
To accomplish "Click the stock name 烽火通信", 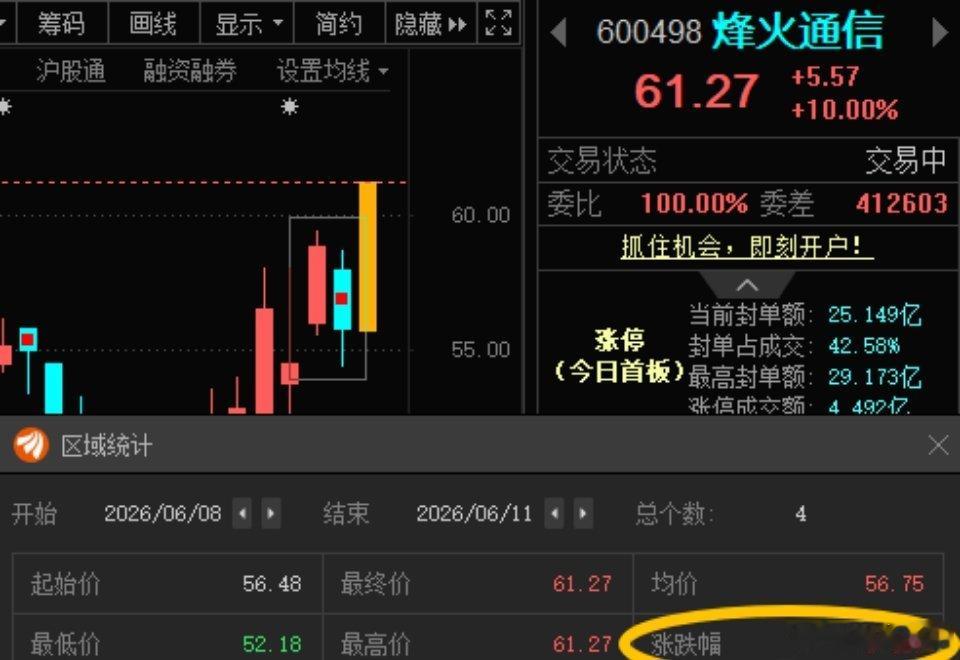I will [798, 30].
